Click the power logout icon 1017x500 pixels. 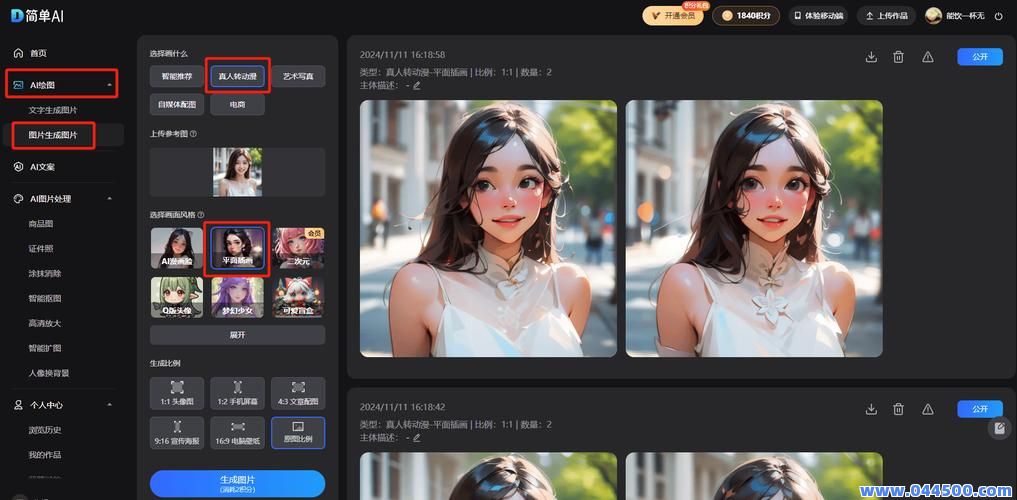pyautogui.click(x=998, y=16)
